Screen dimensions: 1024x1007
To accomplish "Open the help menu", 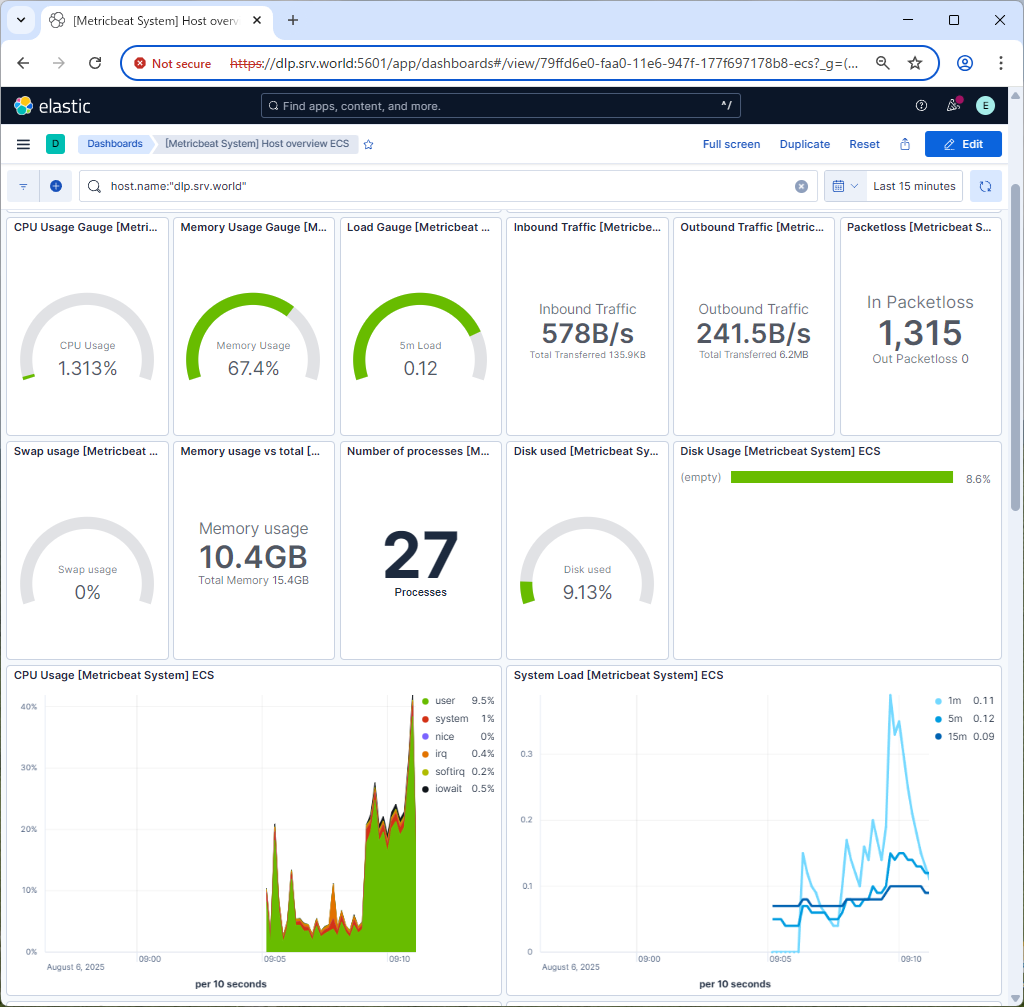I will point(920,105).
